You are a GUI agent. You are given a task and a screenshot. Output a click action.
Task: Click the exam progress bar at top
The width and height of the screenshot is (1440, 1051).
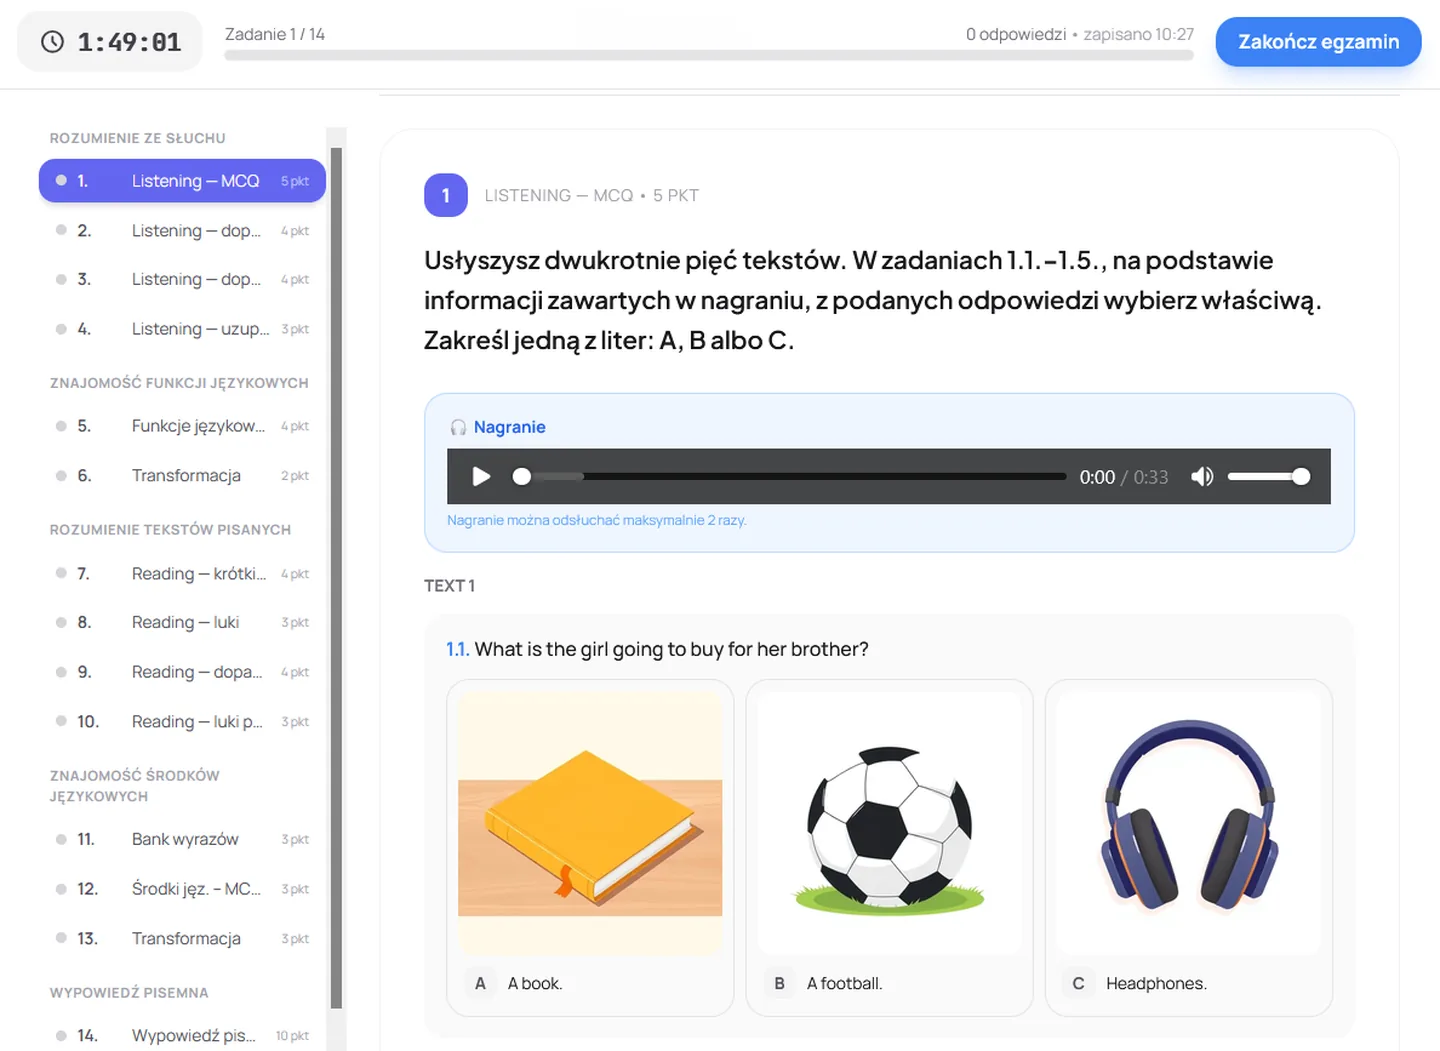tap(709, 56)
